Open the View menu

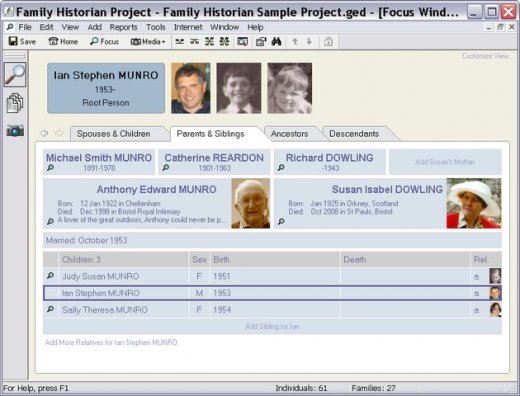click(70, 27)
